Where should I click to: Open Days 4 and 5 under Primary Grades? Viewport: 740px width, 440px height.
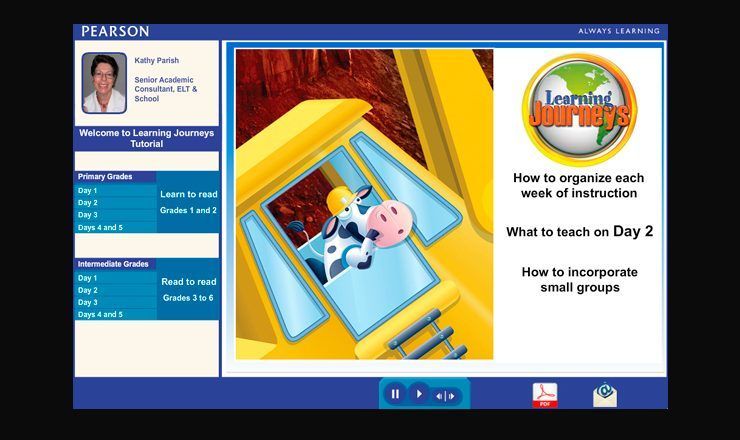click(116, 228)
